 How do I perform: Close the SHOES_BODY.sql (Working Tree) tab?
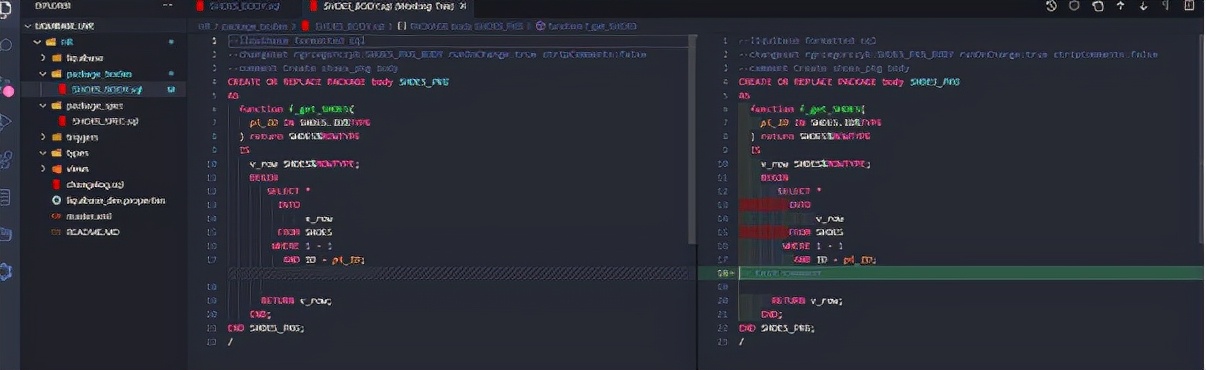[x=462, y=6]
